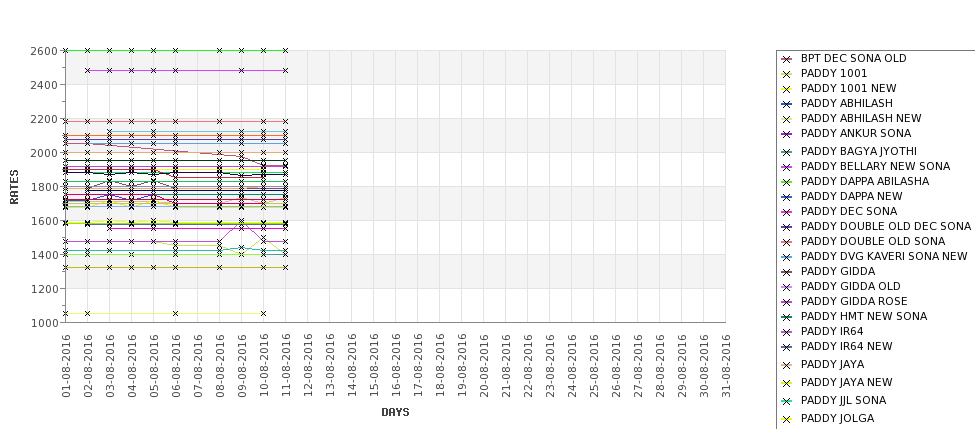Select PADDY DVG KAVERI SONA NEW entry
The image size is (975, 429).
point(884,256)
